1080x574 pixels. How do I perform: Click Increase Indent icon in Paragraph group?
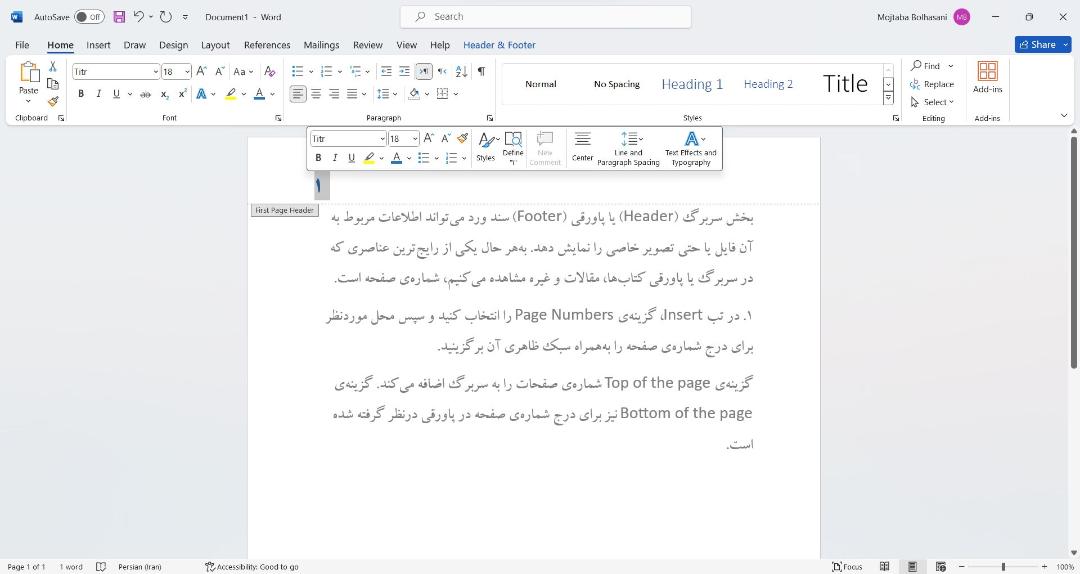404,71
